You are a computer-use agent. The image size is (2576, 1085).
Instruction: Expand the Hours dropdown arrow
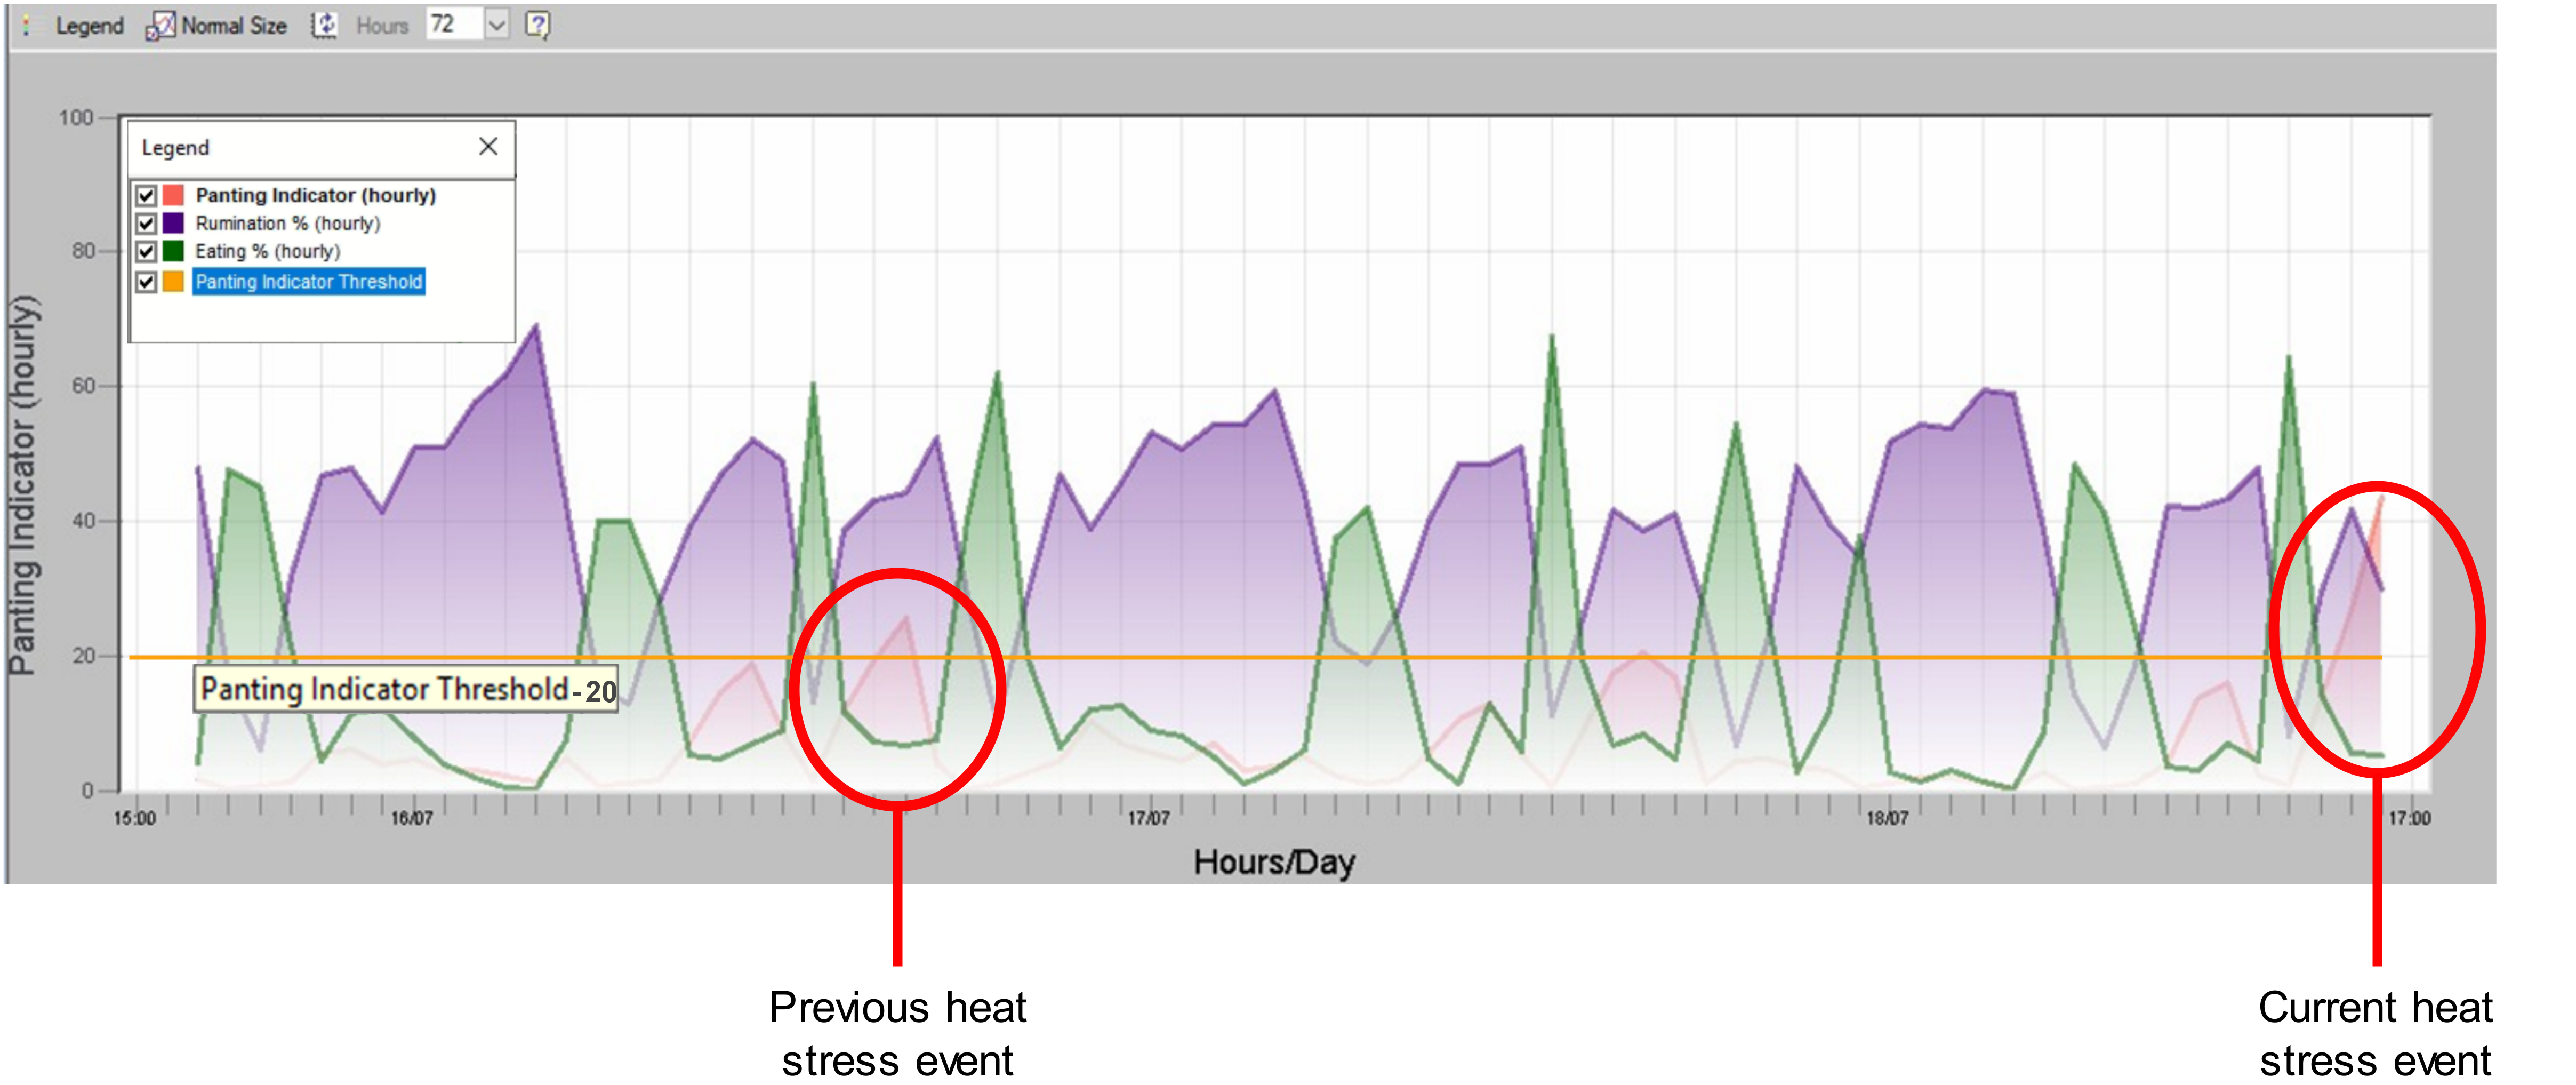click(x=497, y=25)
